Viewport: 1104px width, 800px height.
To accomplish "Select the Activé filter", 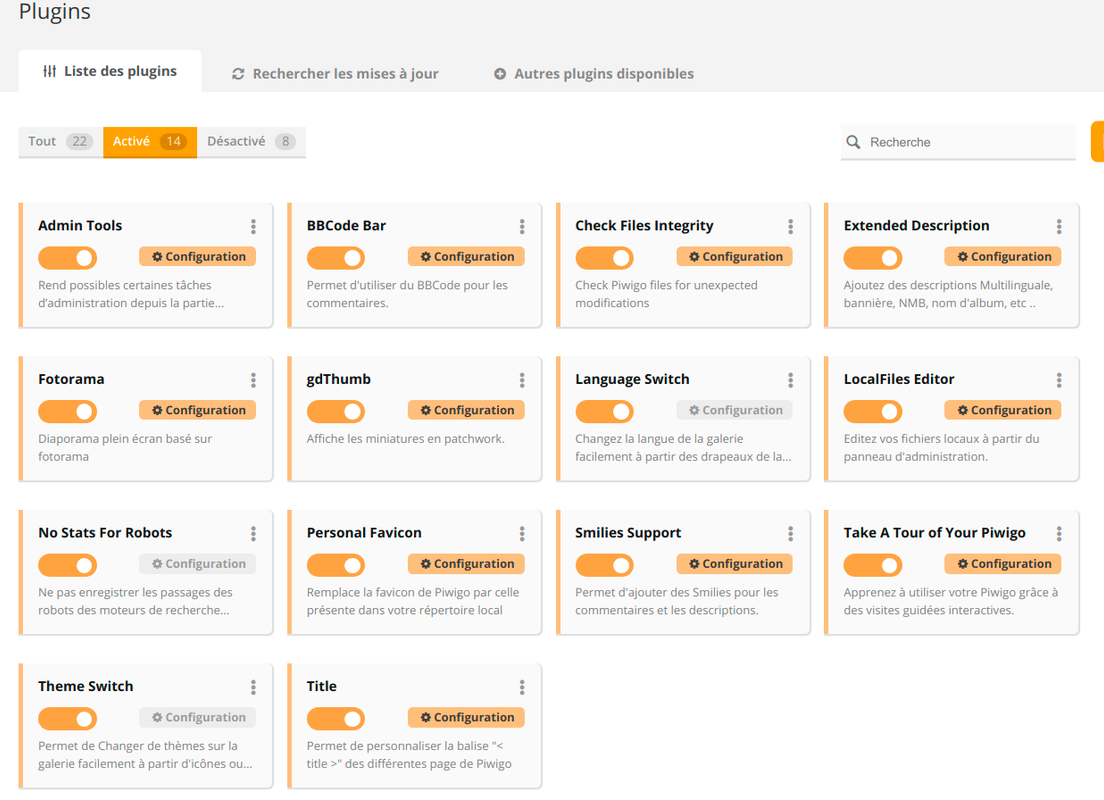I will [150, 142].
